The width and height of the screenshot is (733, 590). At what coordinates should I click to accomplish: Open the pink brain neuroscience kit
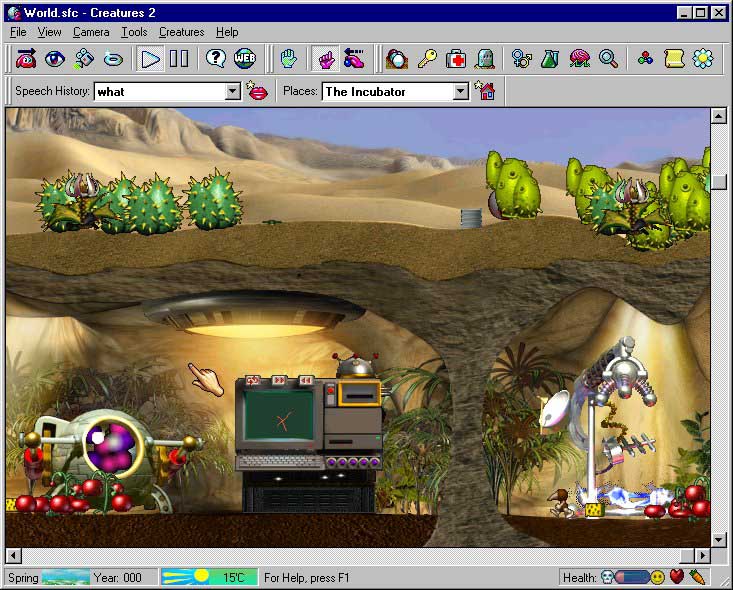tap(580, 59)
